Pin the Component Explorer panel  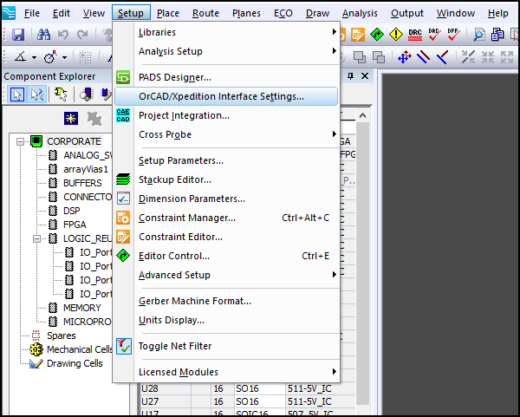pos(350,76)
